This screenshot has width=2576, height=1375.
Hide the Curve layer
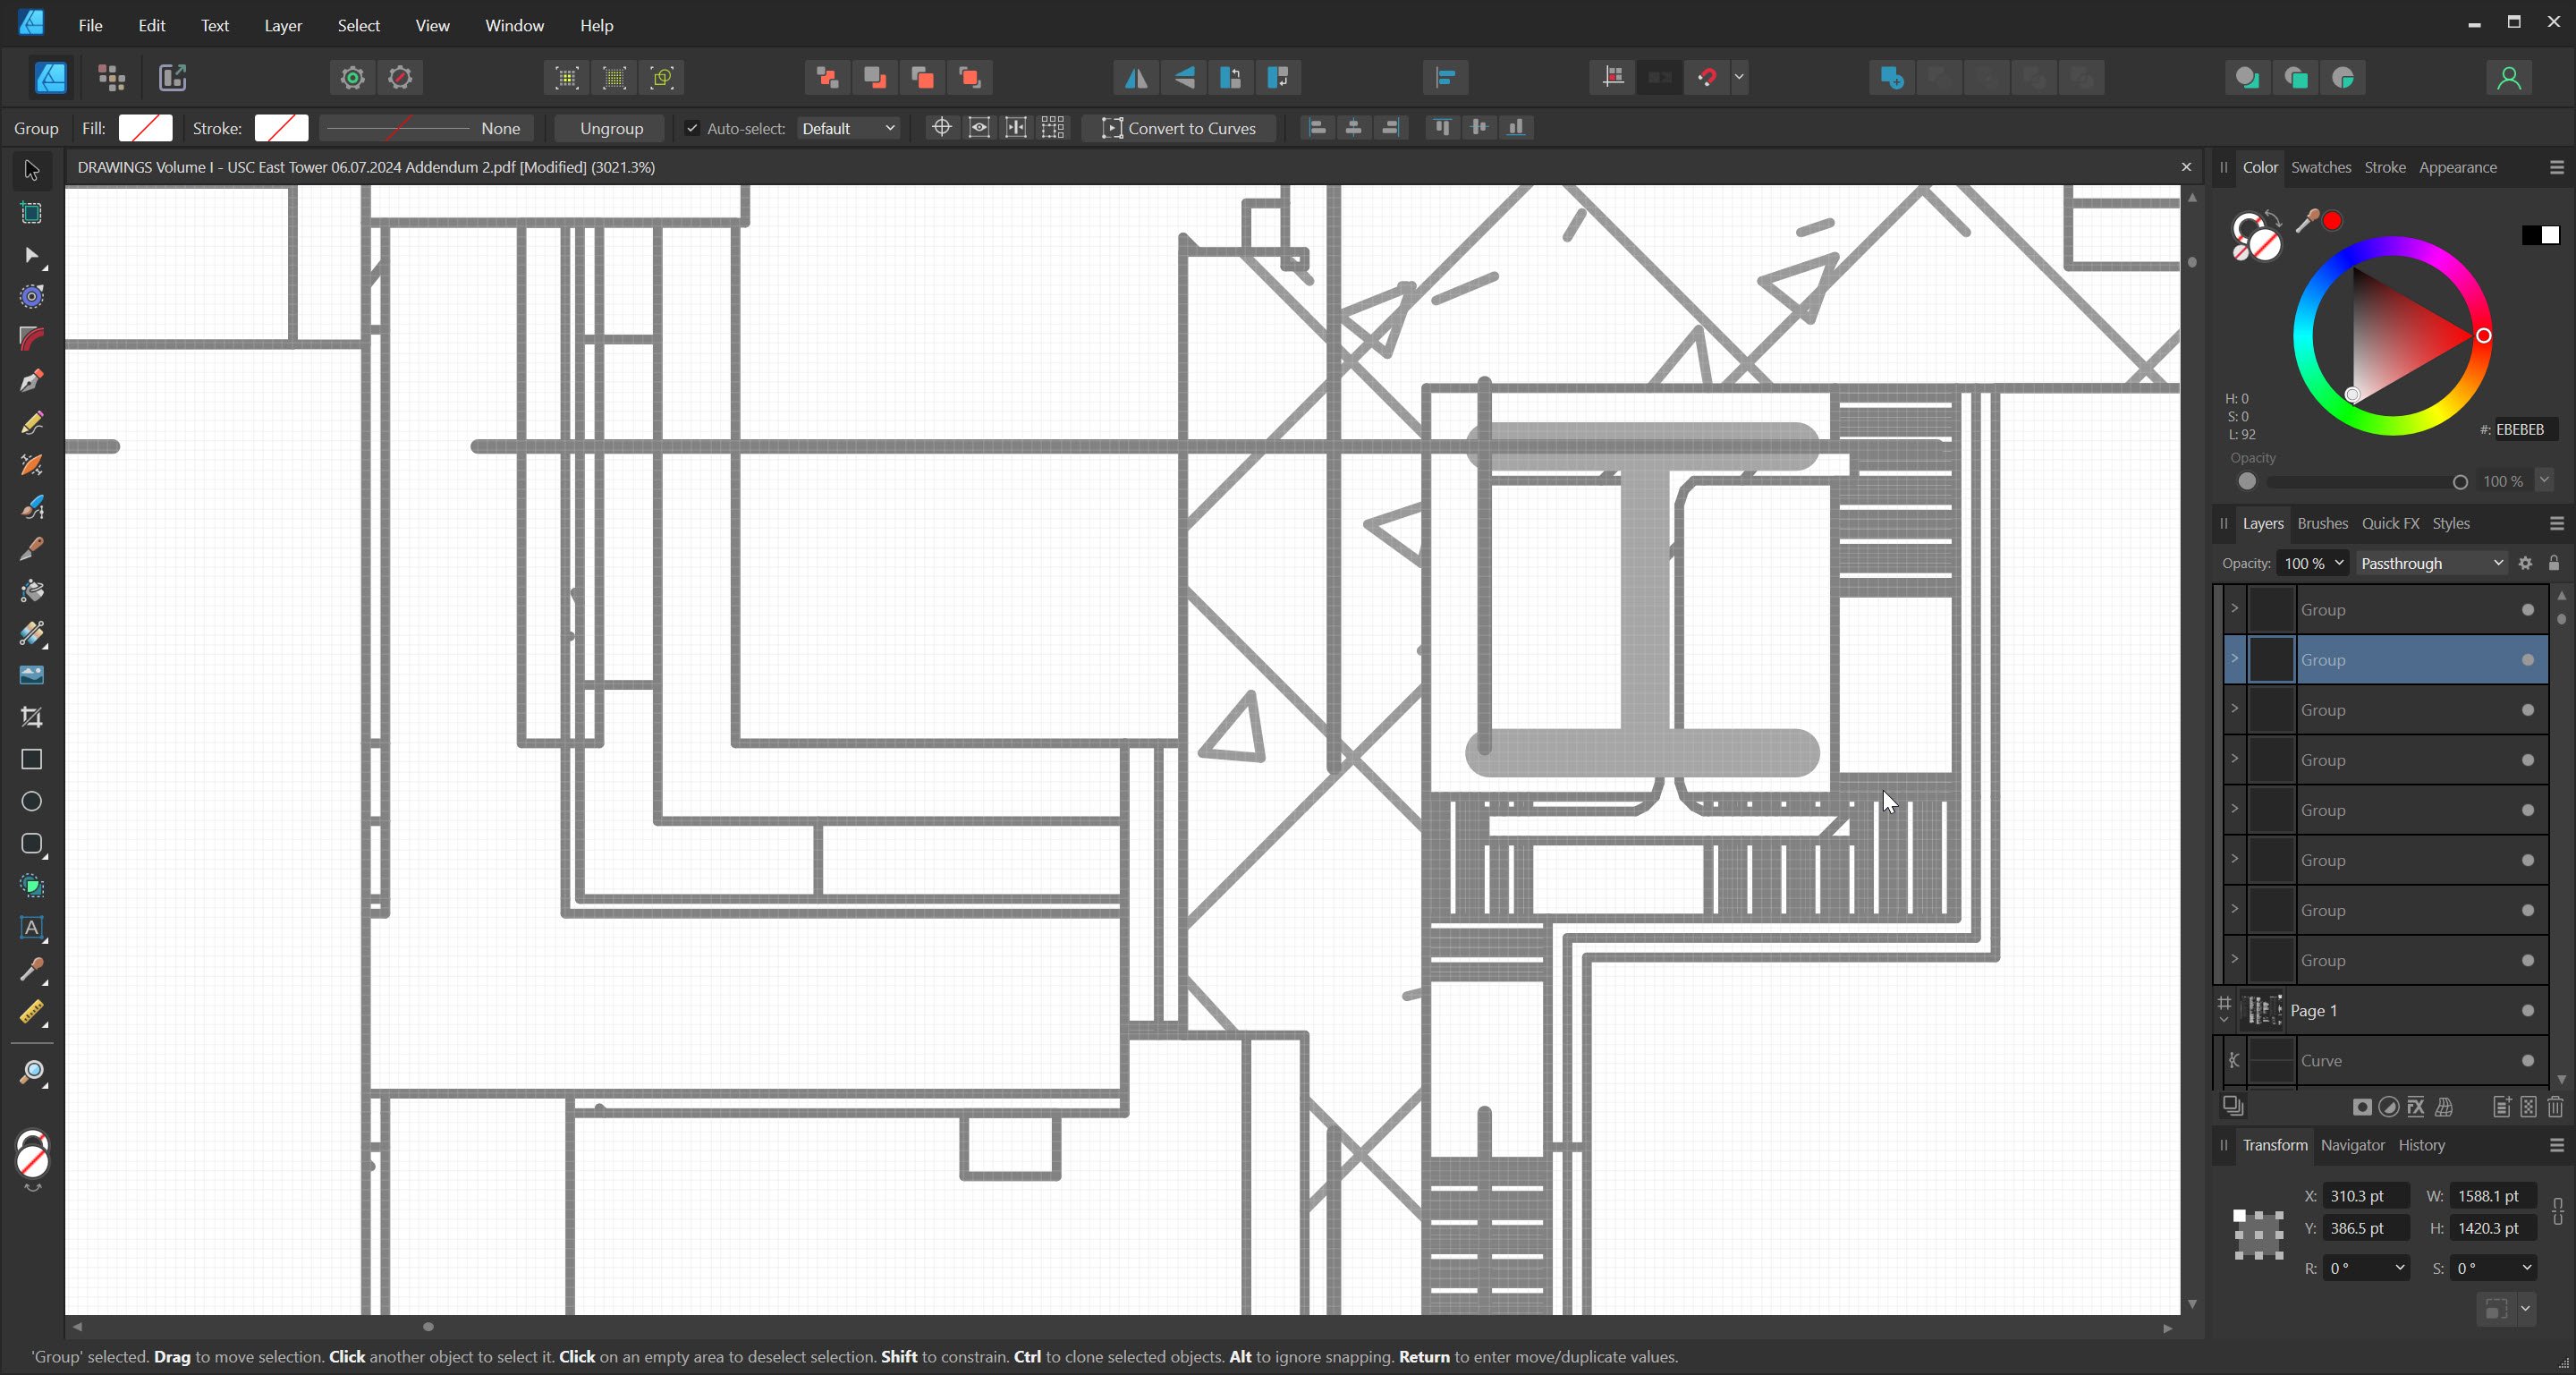(x=2528, y=1060)
